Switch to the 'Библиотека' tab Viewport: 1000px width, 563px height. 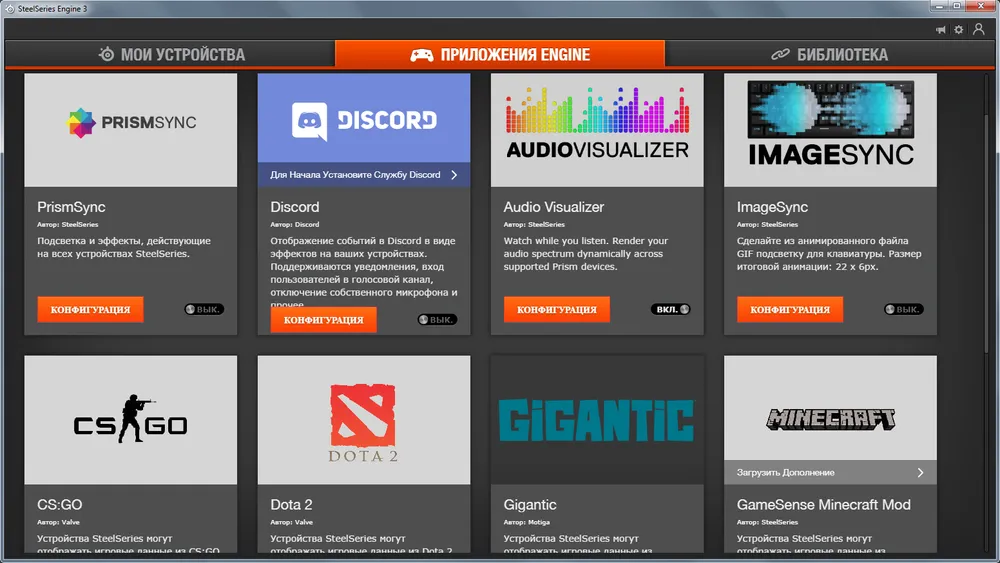coord(829,55)
